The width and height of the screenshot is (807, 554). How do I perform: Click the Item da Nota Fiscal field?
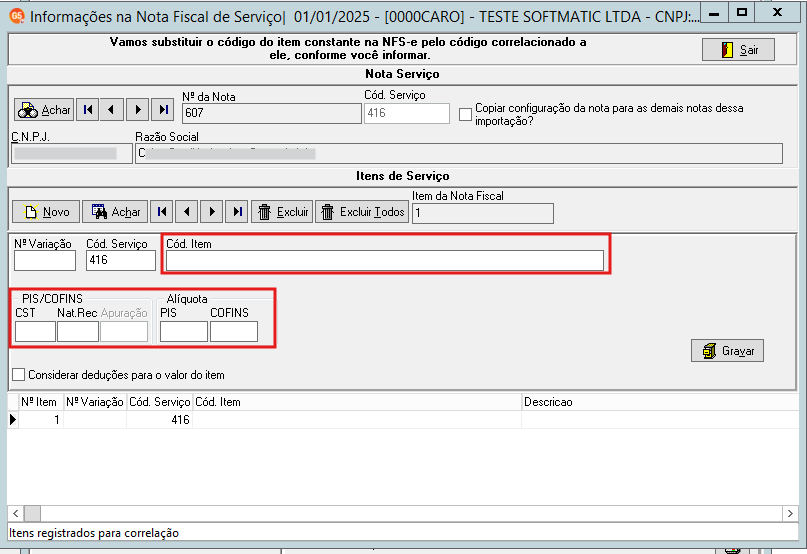[x=483, y=213]
